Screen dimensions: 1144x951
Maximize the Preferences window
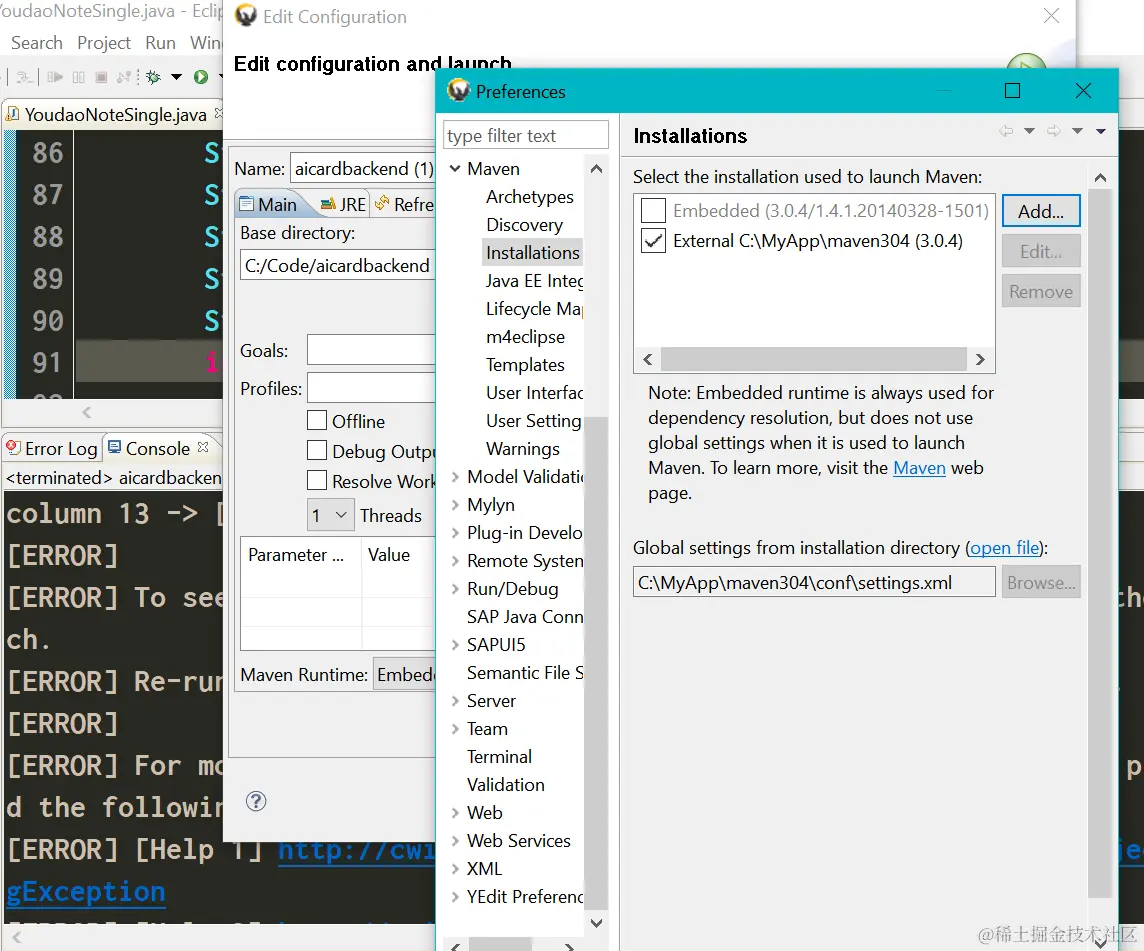click(1012, 91)
